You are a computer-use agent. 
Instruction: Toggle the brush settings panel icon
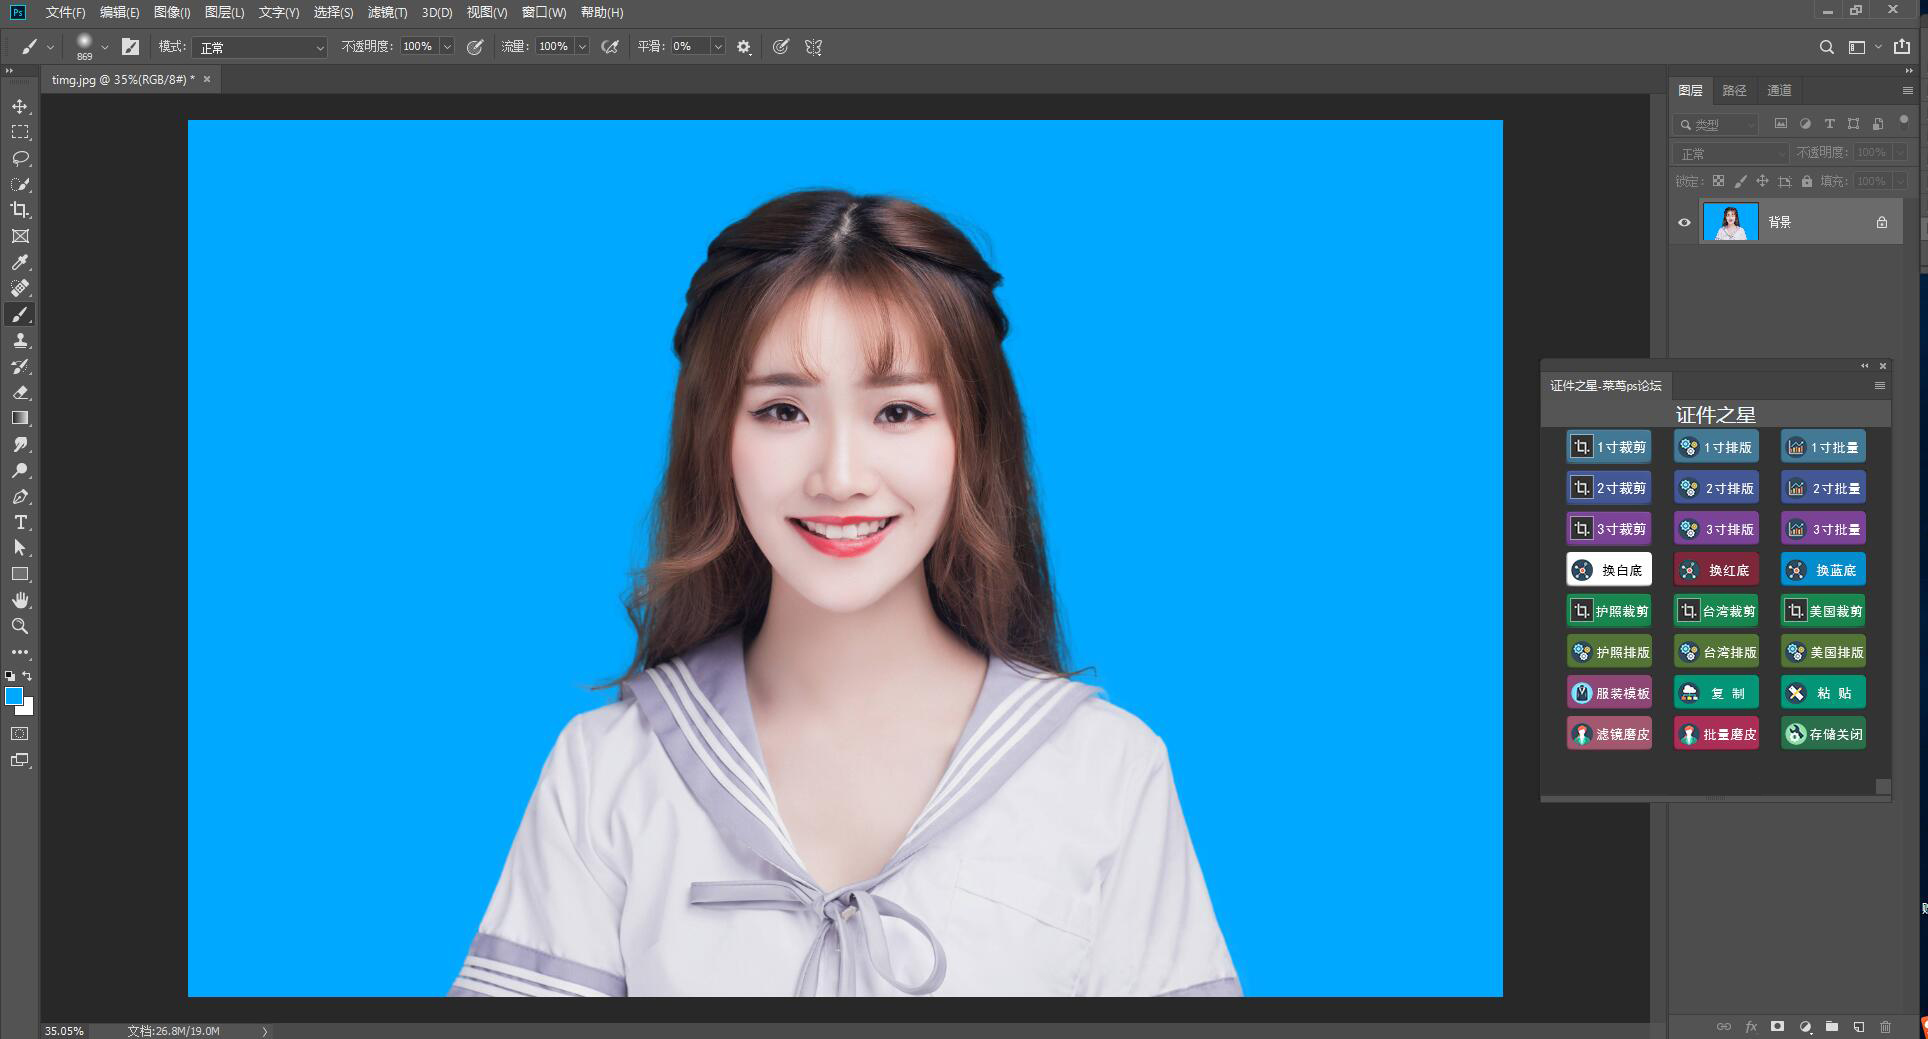(x=130, y=47)
